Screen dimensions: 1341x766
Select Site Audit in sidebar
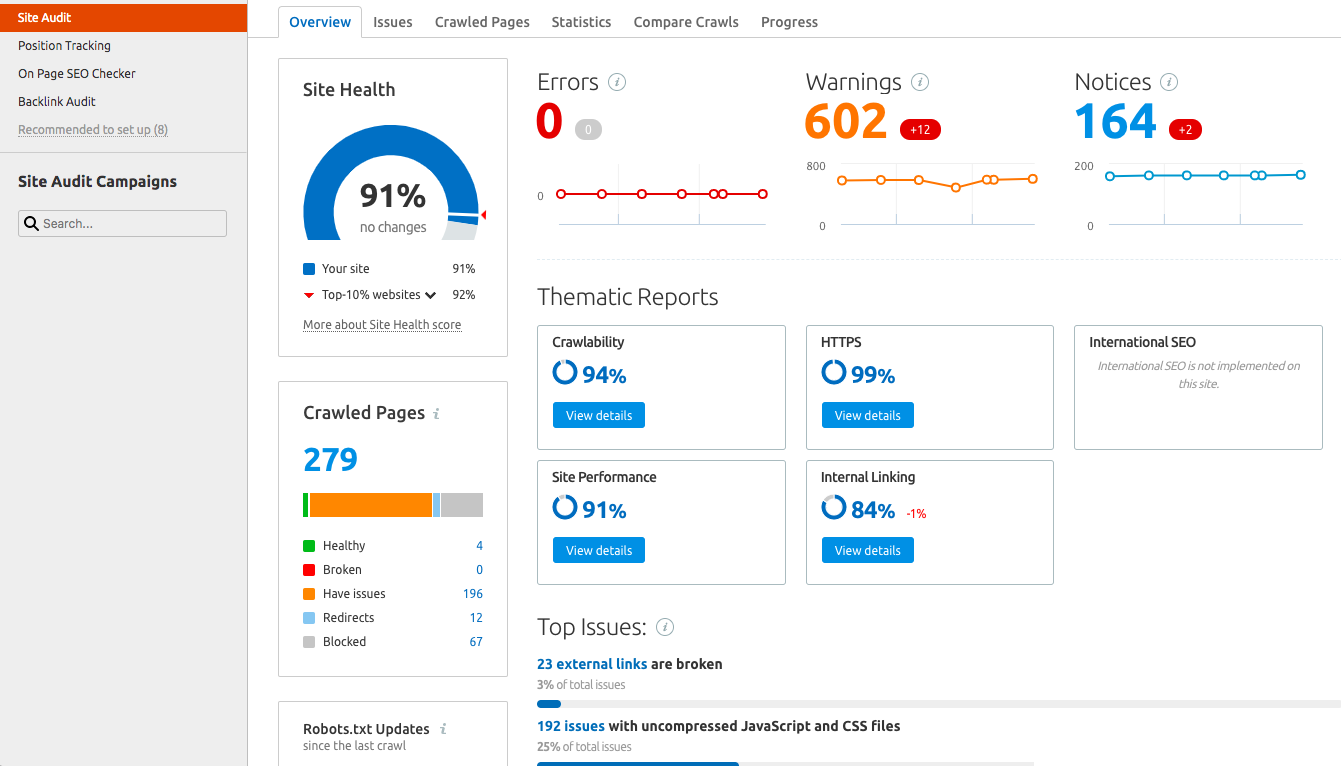(x=123, y=18)
